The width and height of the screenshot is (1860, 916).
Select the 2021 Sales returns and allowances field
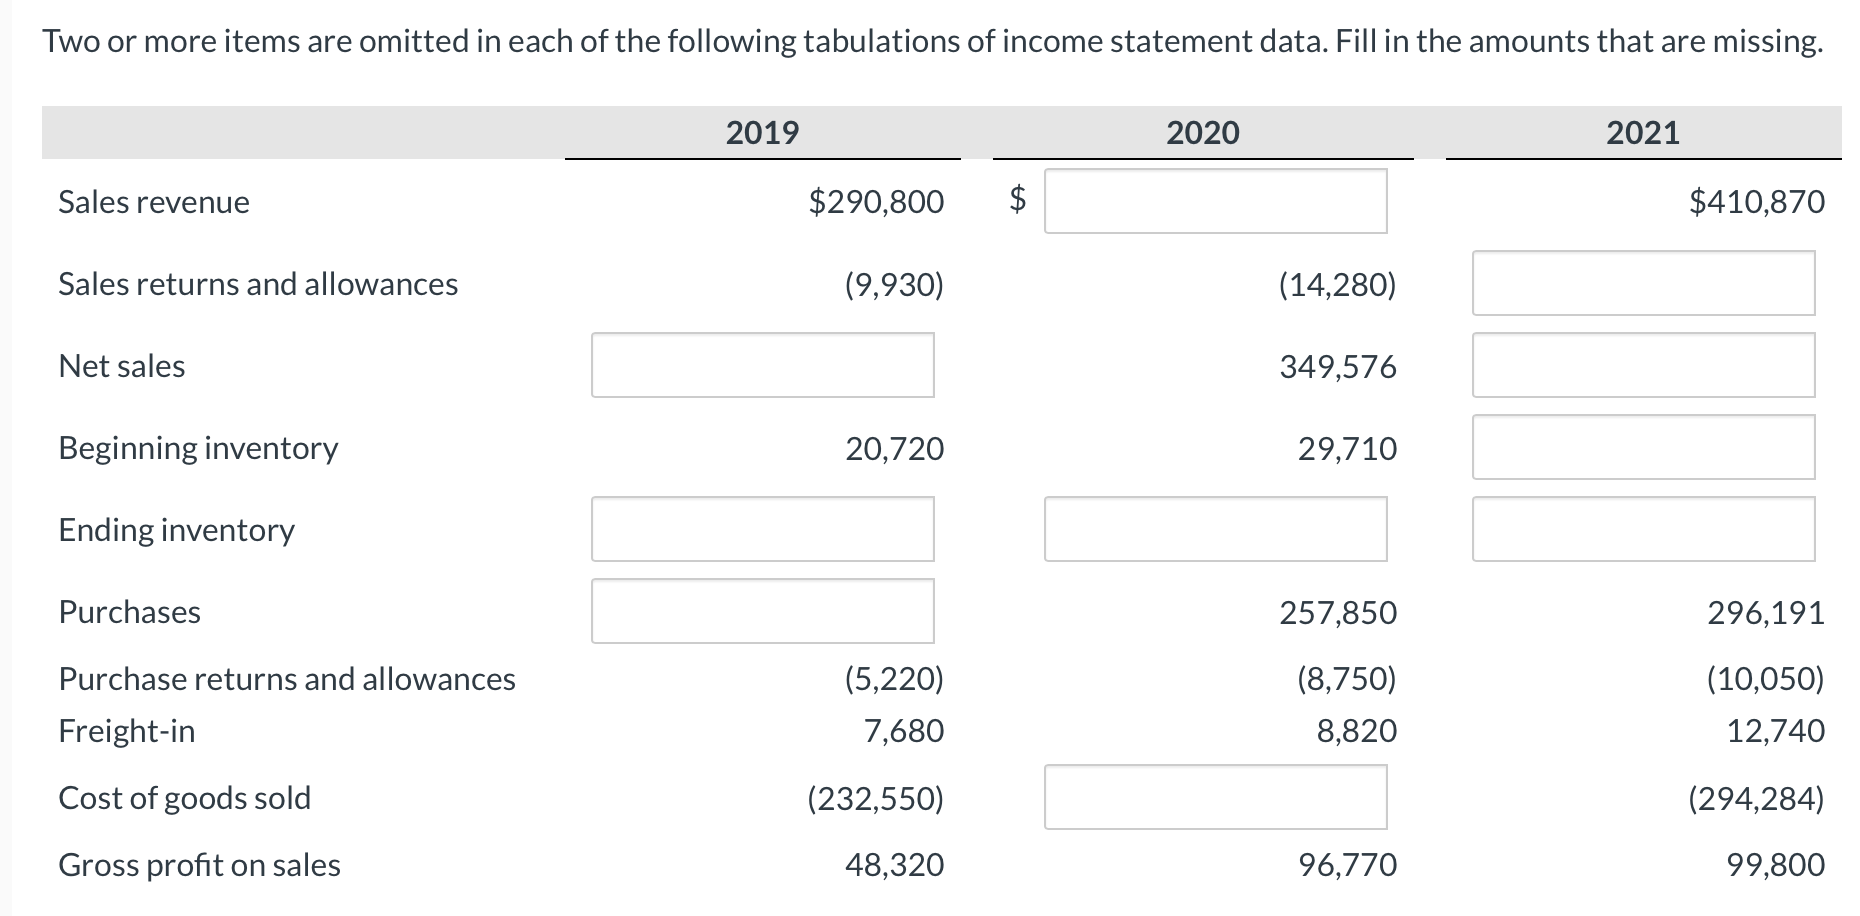pyautogui.click(x=1643, y=283)
